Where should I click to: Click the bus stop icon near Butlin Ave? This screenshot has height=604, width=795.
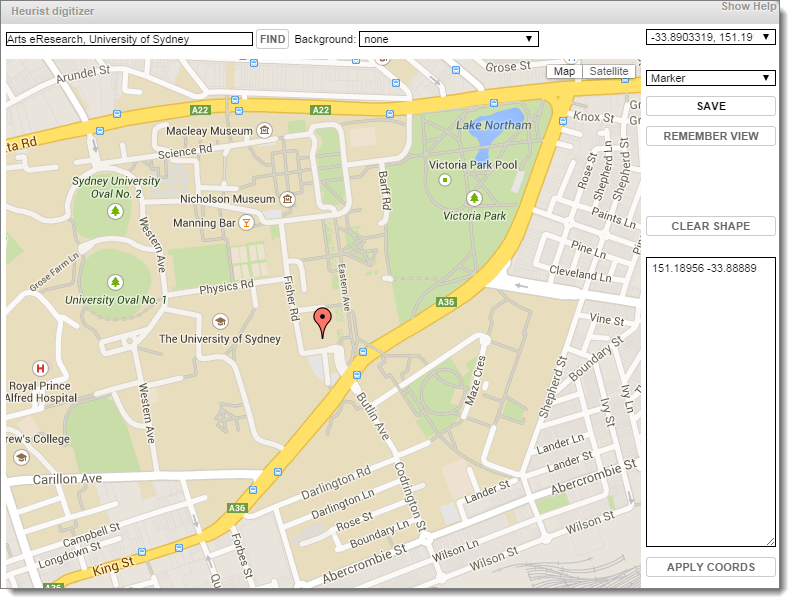pyautogui.click(x=357, y=375)
